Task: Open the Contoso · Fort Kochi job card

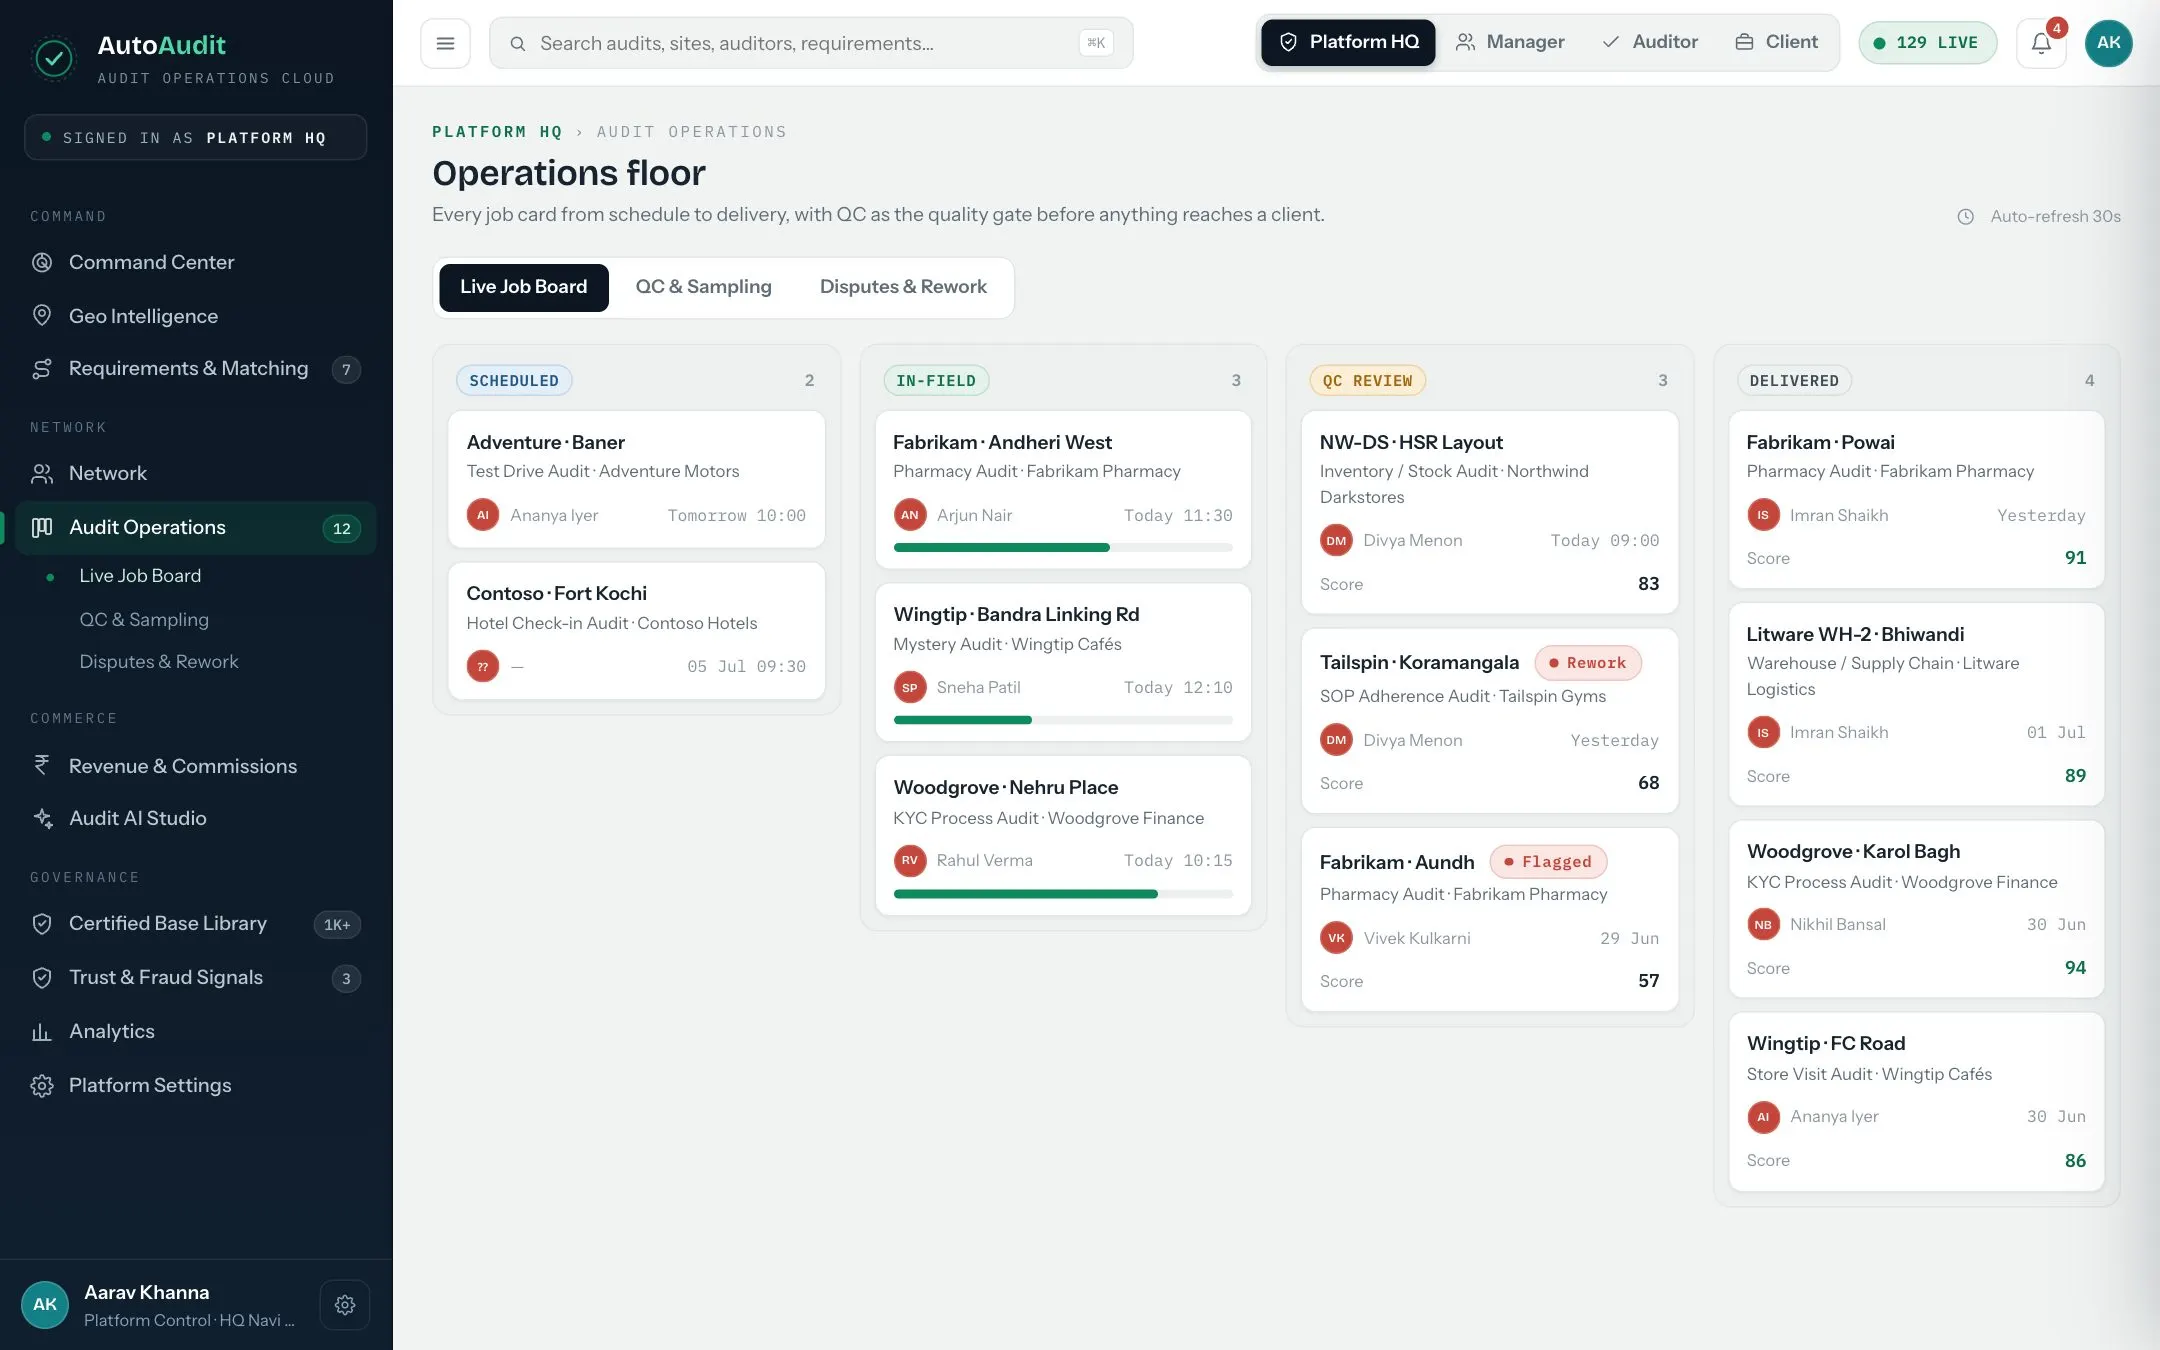Action: 636,631
